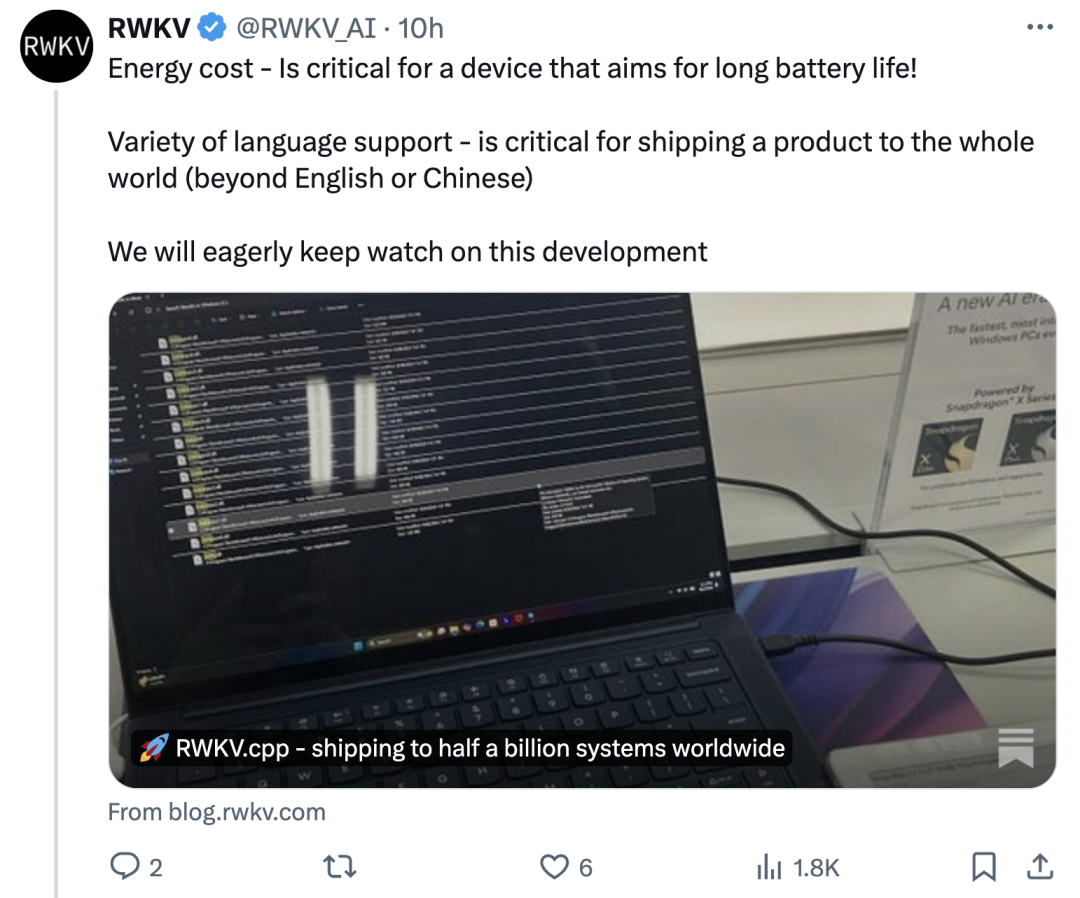Like the tweet with heart icon
This screenshot has width=1080, height=898.
pyautogui.click(x=554, y=867)
